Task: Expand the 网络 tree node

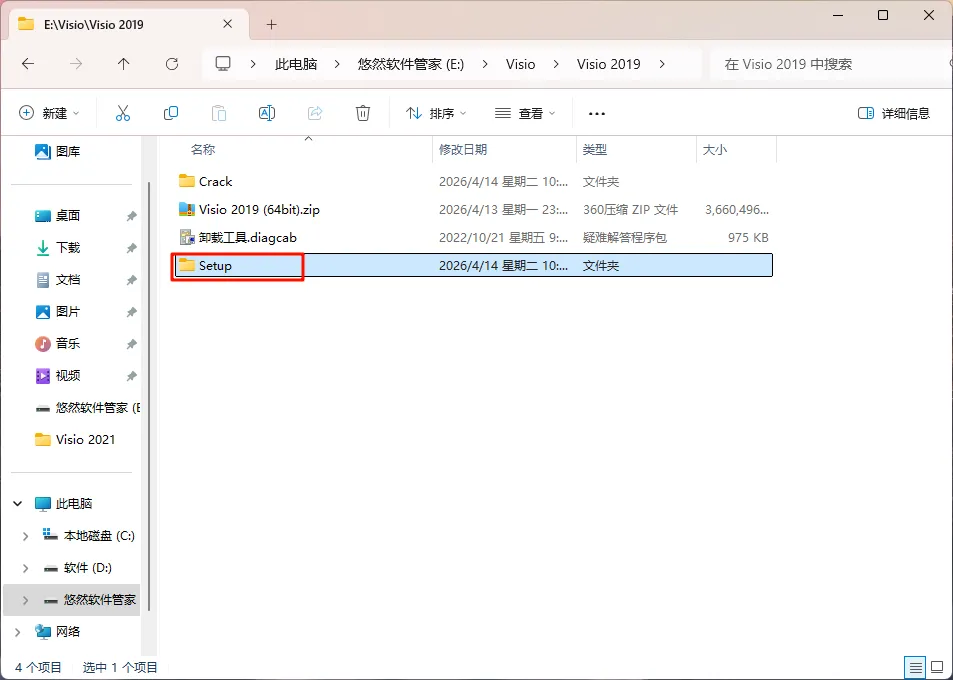Action: [x=18, y=632]
